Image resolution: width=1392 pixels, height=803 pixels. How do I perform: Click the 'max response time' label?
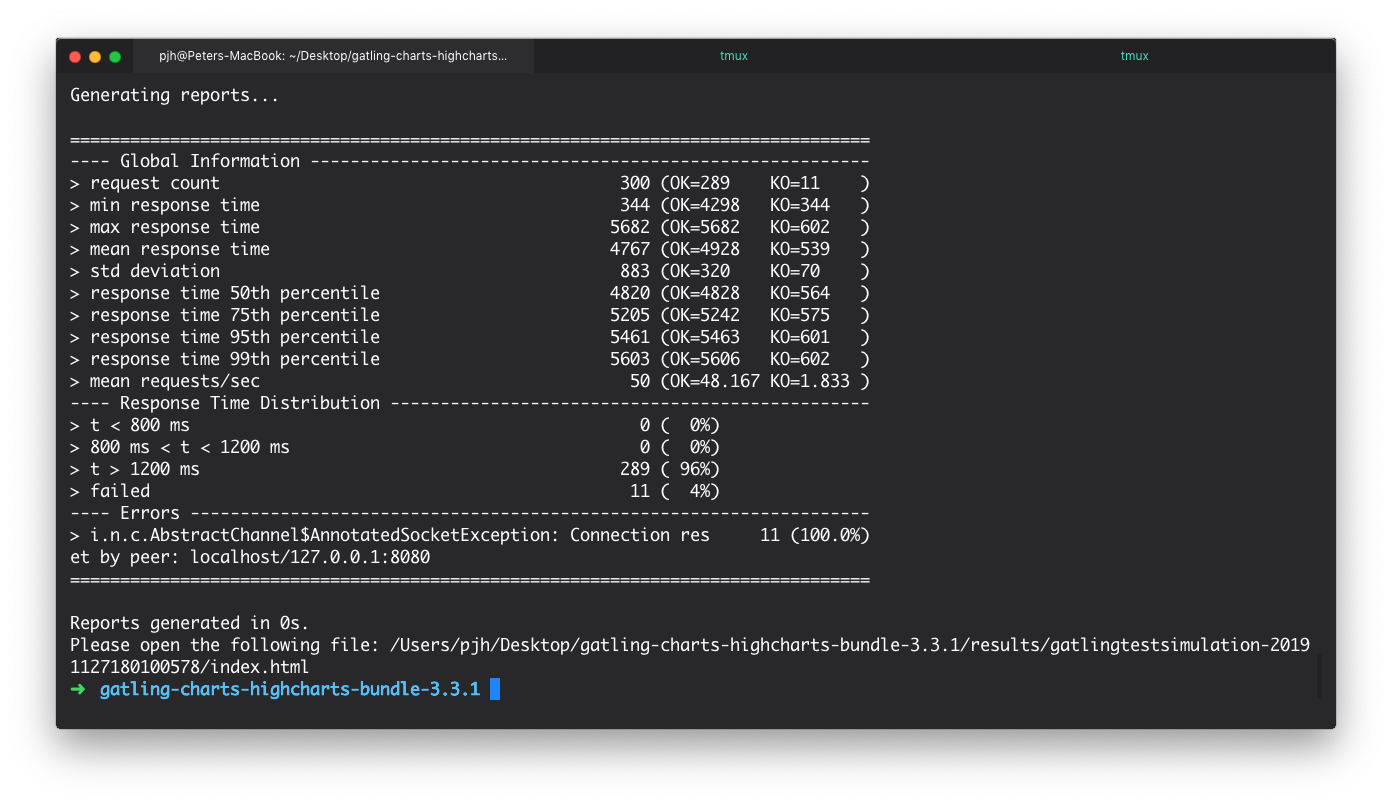click(x=175, y=227)
